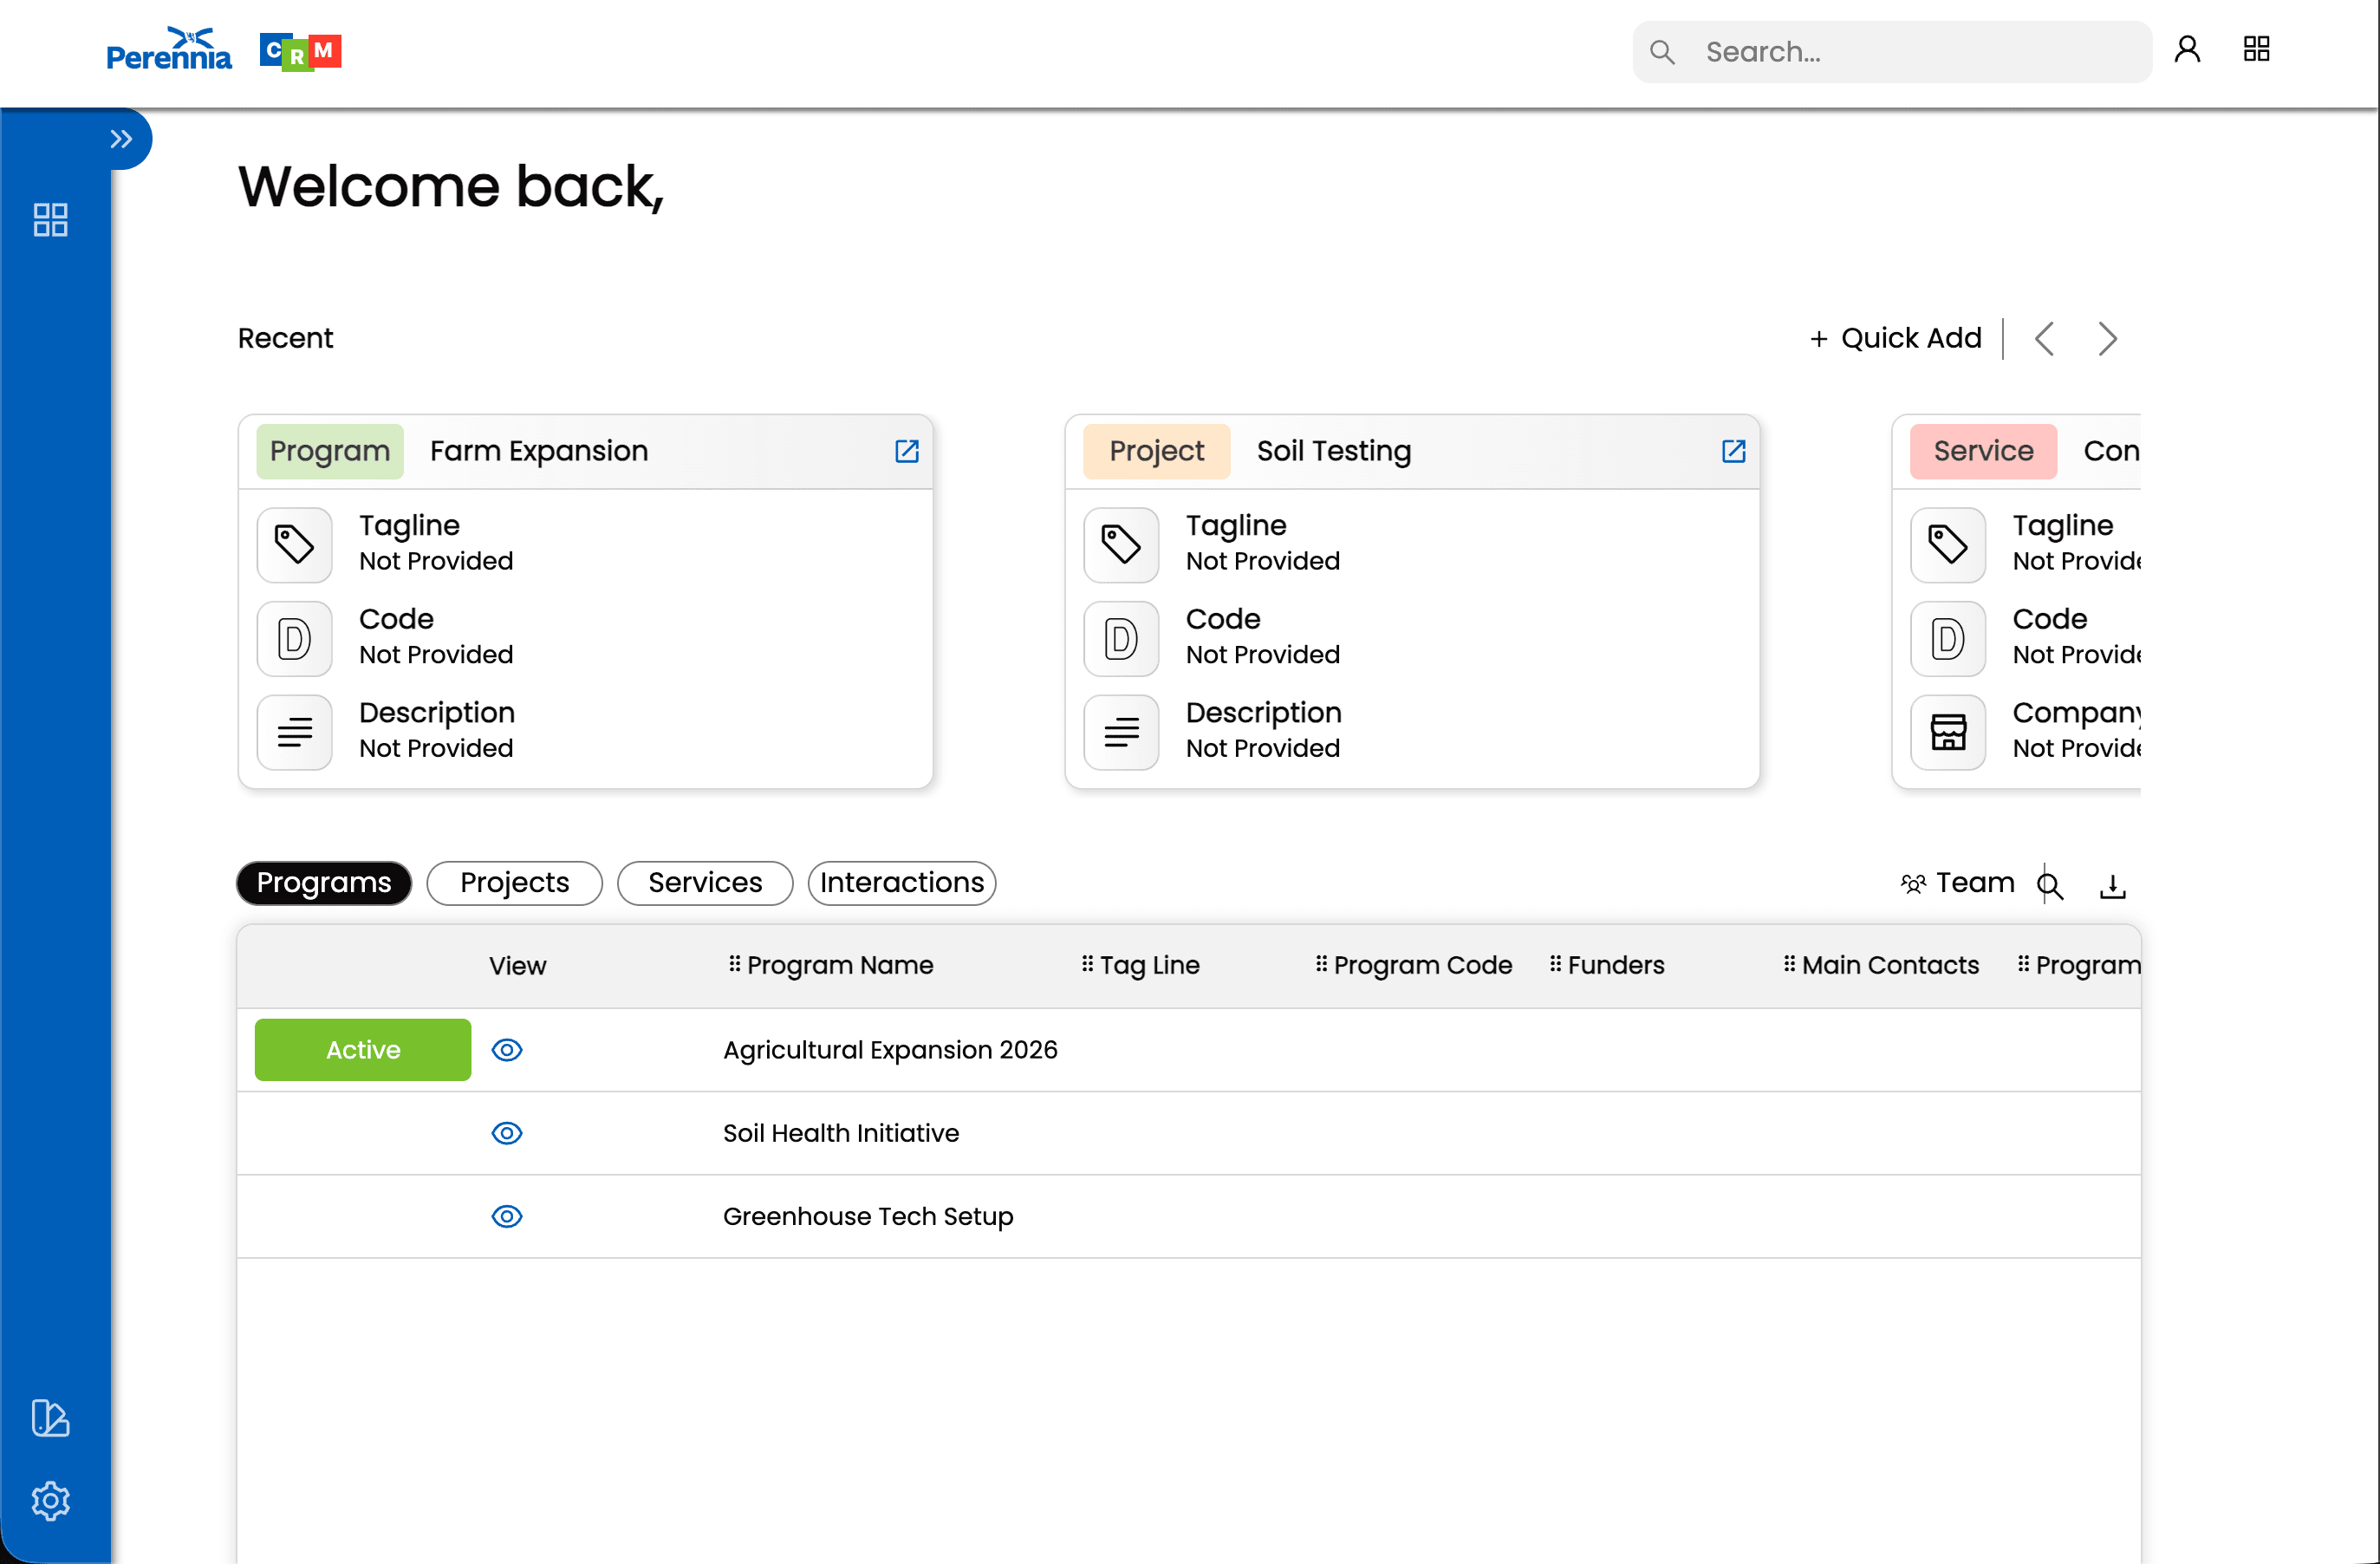Click the Quick Add button
The height and width of the screenshot is (1564, 2380).
pos(1895,339)
